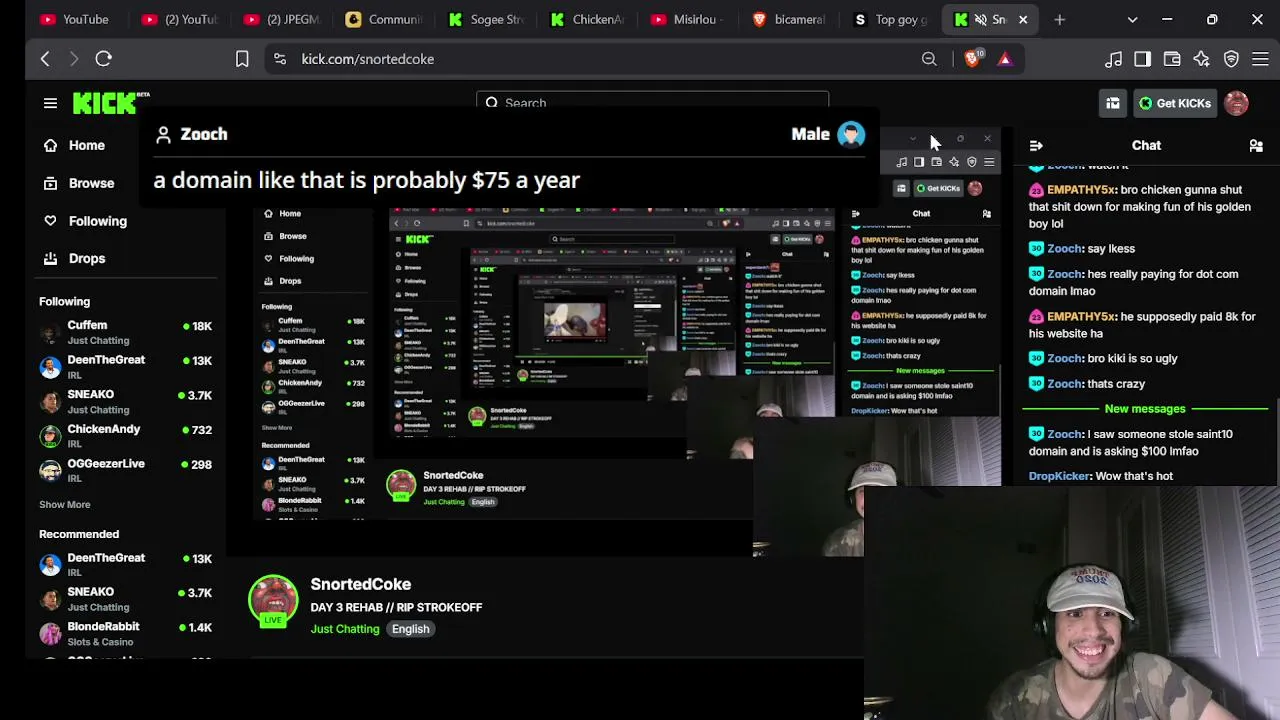Open SNEAKO under the Recommended list

(125, 599)
